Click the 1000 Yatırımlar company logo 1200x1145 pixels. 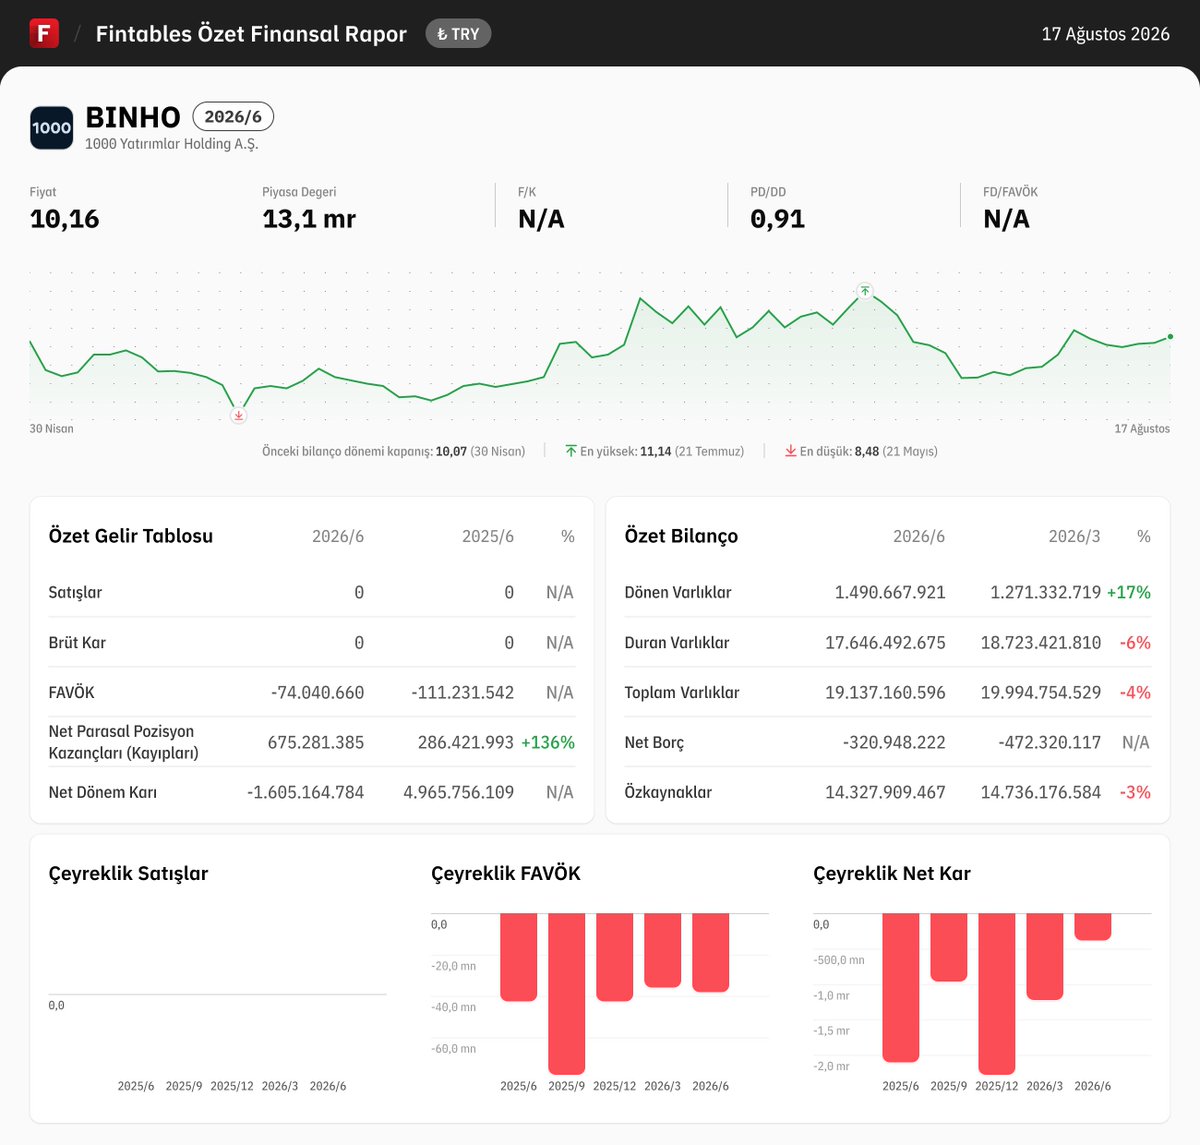tap(51, 128)
